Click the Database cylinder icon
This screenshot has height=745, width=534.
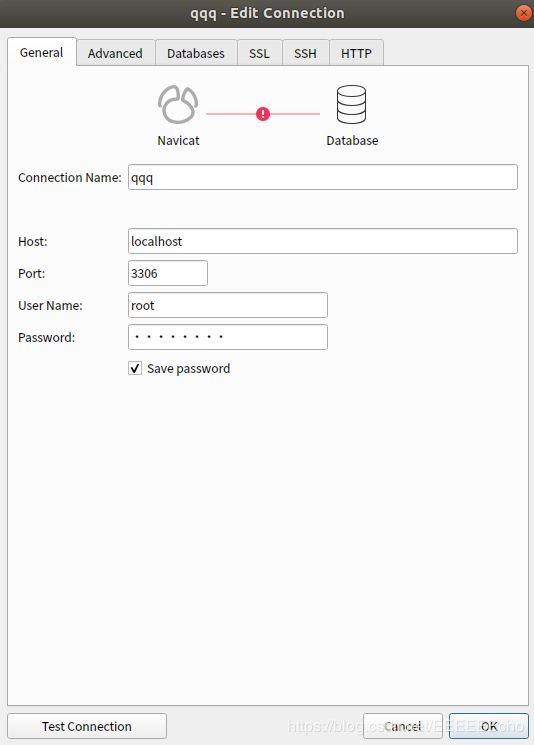[352, 105]
